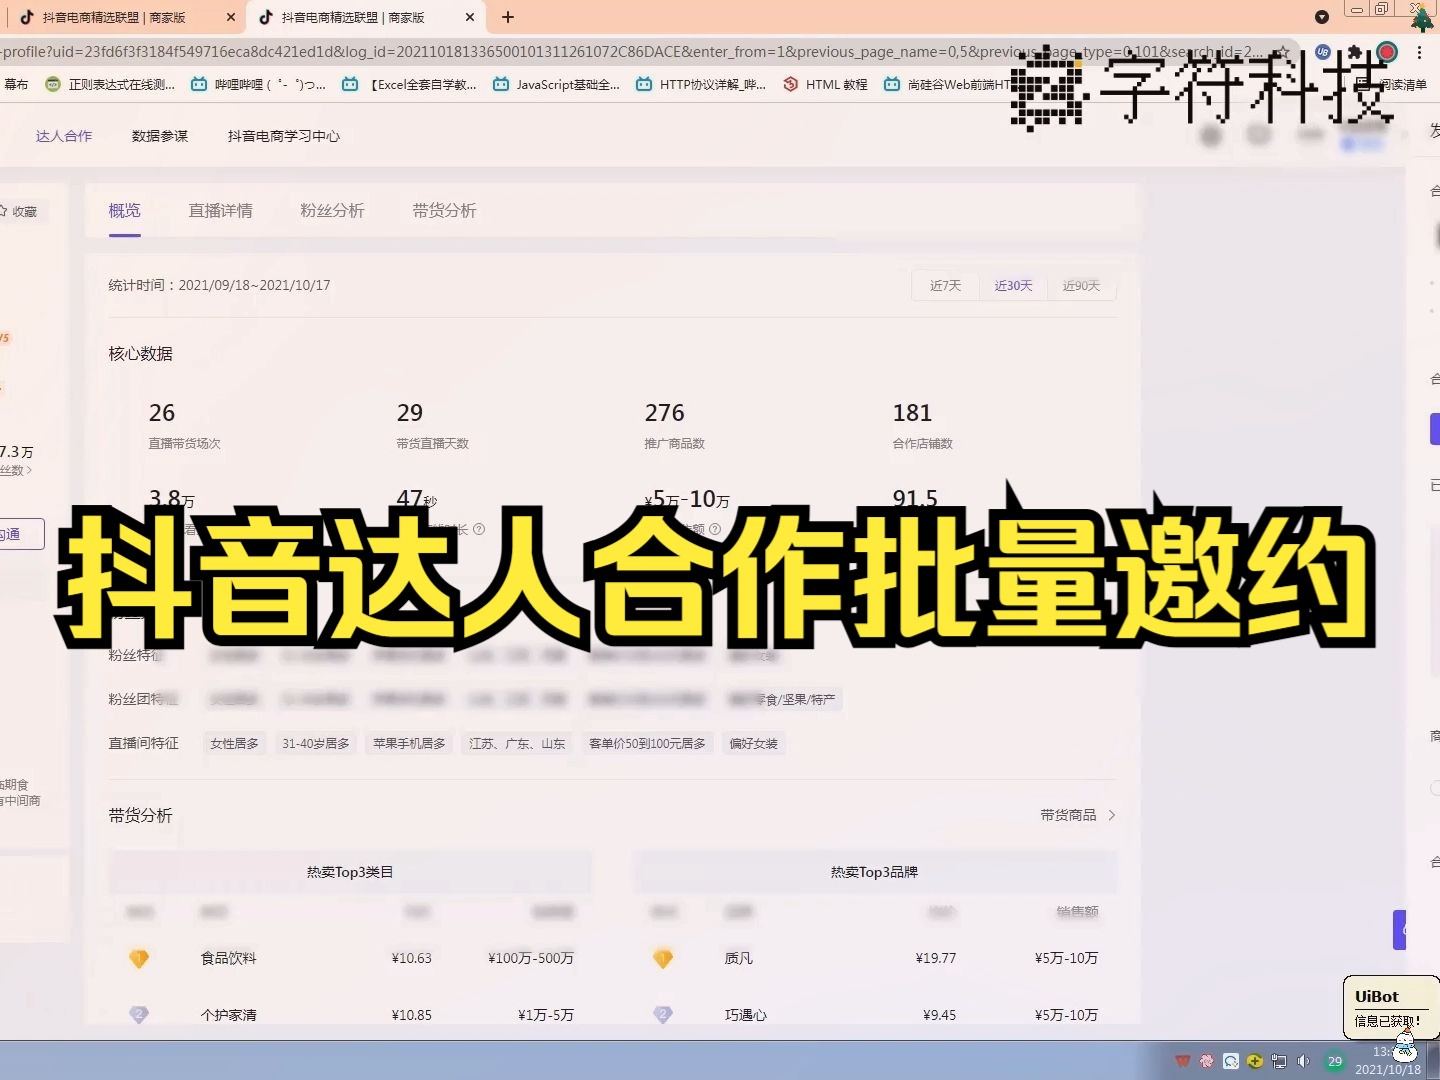Open the network tray icon
The height and width of the screenshot is (1080, 1440).
tap(1279, 1061)
